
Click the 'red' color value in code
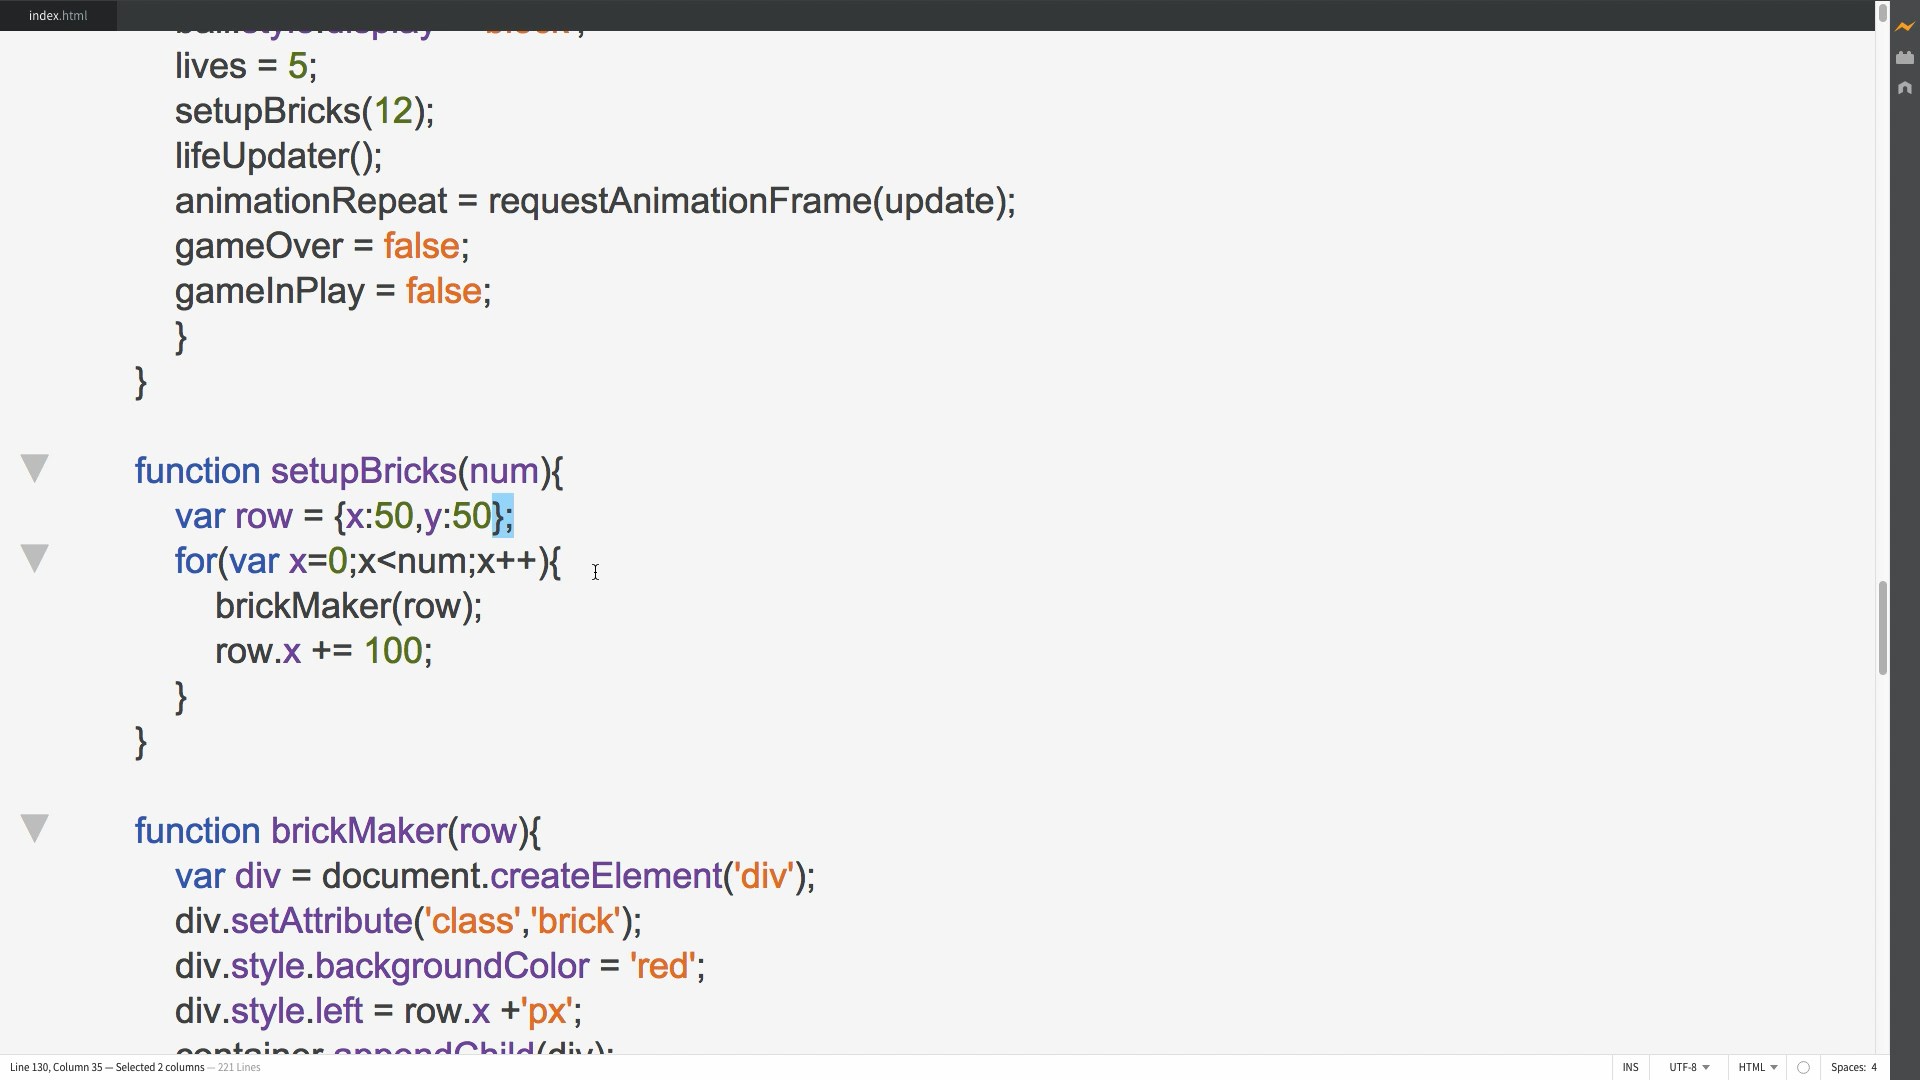662,966
